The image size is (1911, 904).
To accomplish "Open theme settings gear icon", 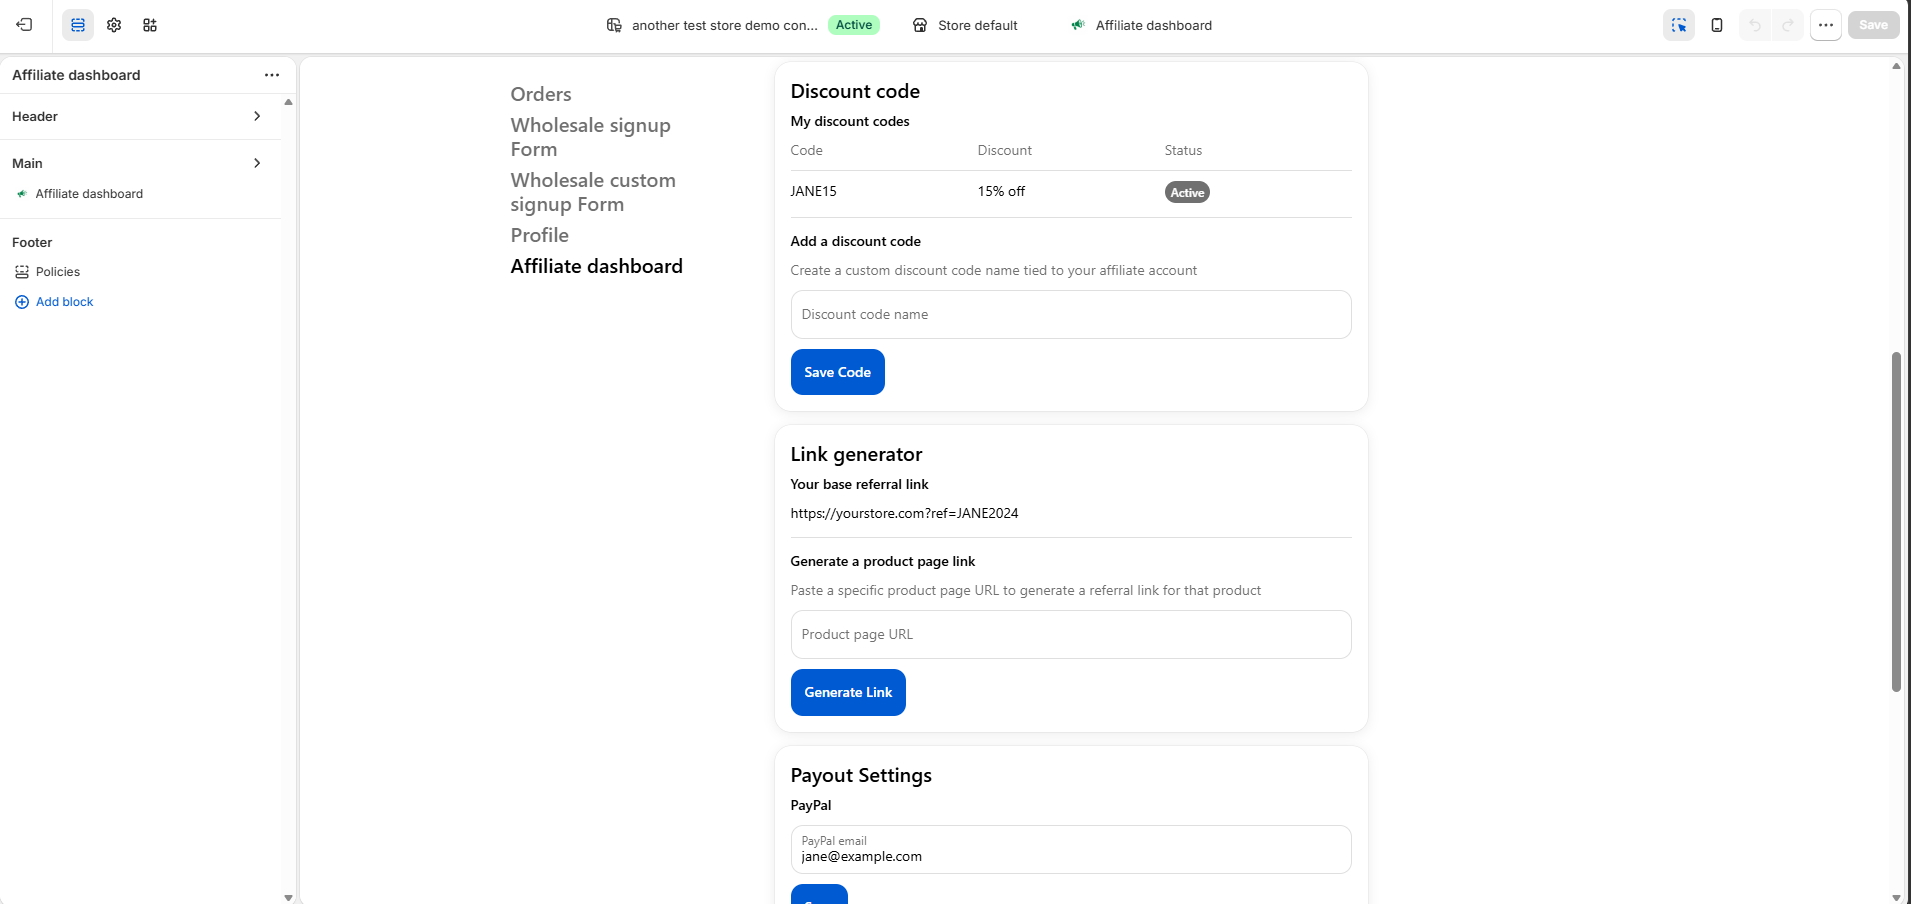I will pos(114,25).
